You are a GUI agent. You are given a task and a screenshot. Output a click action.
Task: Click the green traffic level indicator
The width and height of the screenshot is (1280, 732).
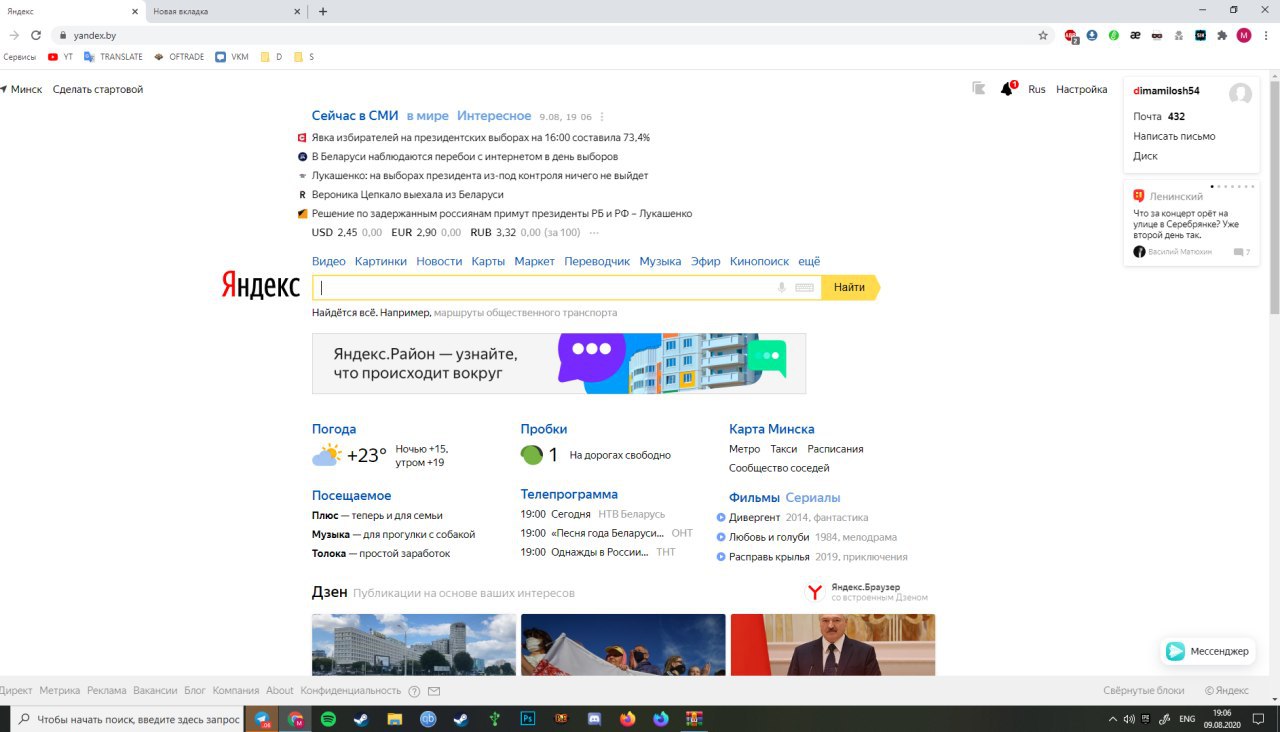(x=532, y=455)
